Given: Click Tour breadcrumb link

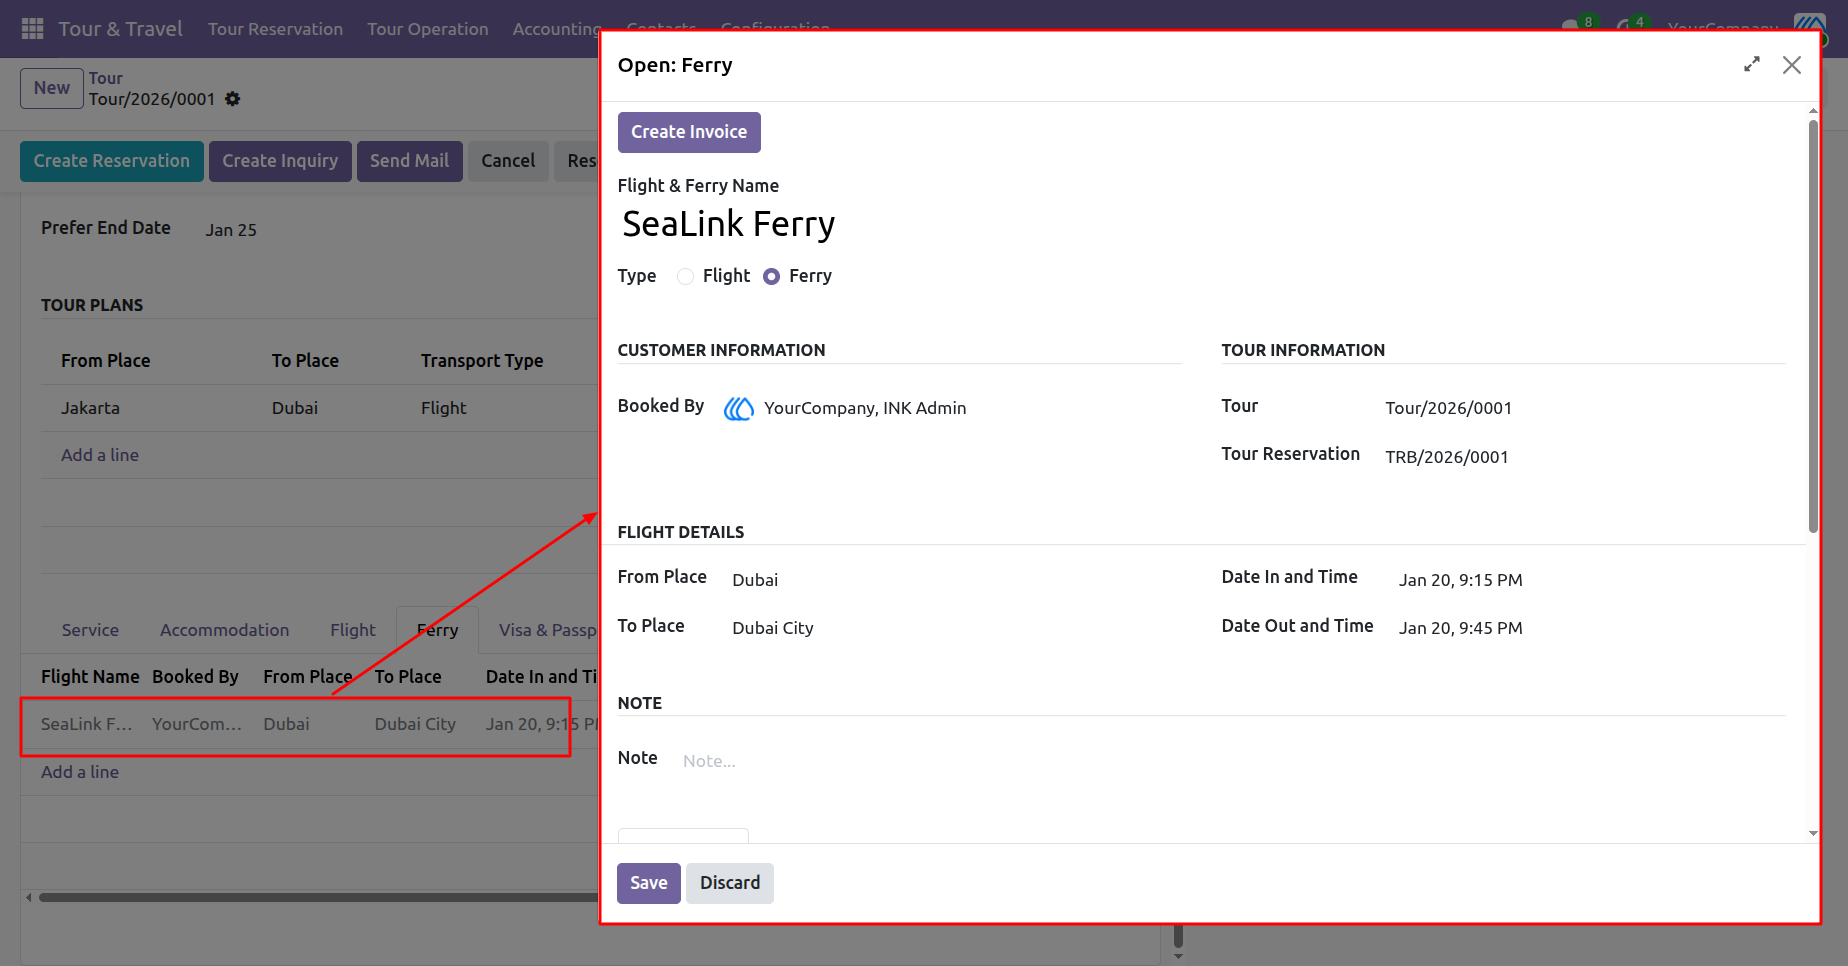Looking at the screenshot, I should point(106,78).
